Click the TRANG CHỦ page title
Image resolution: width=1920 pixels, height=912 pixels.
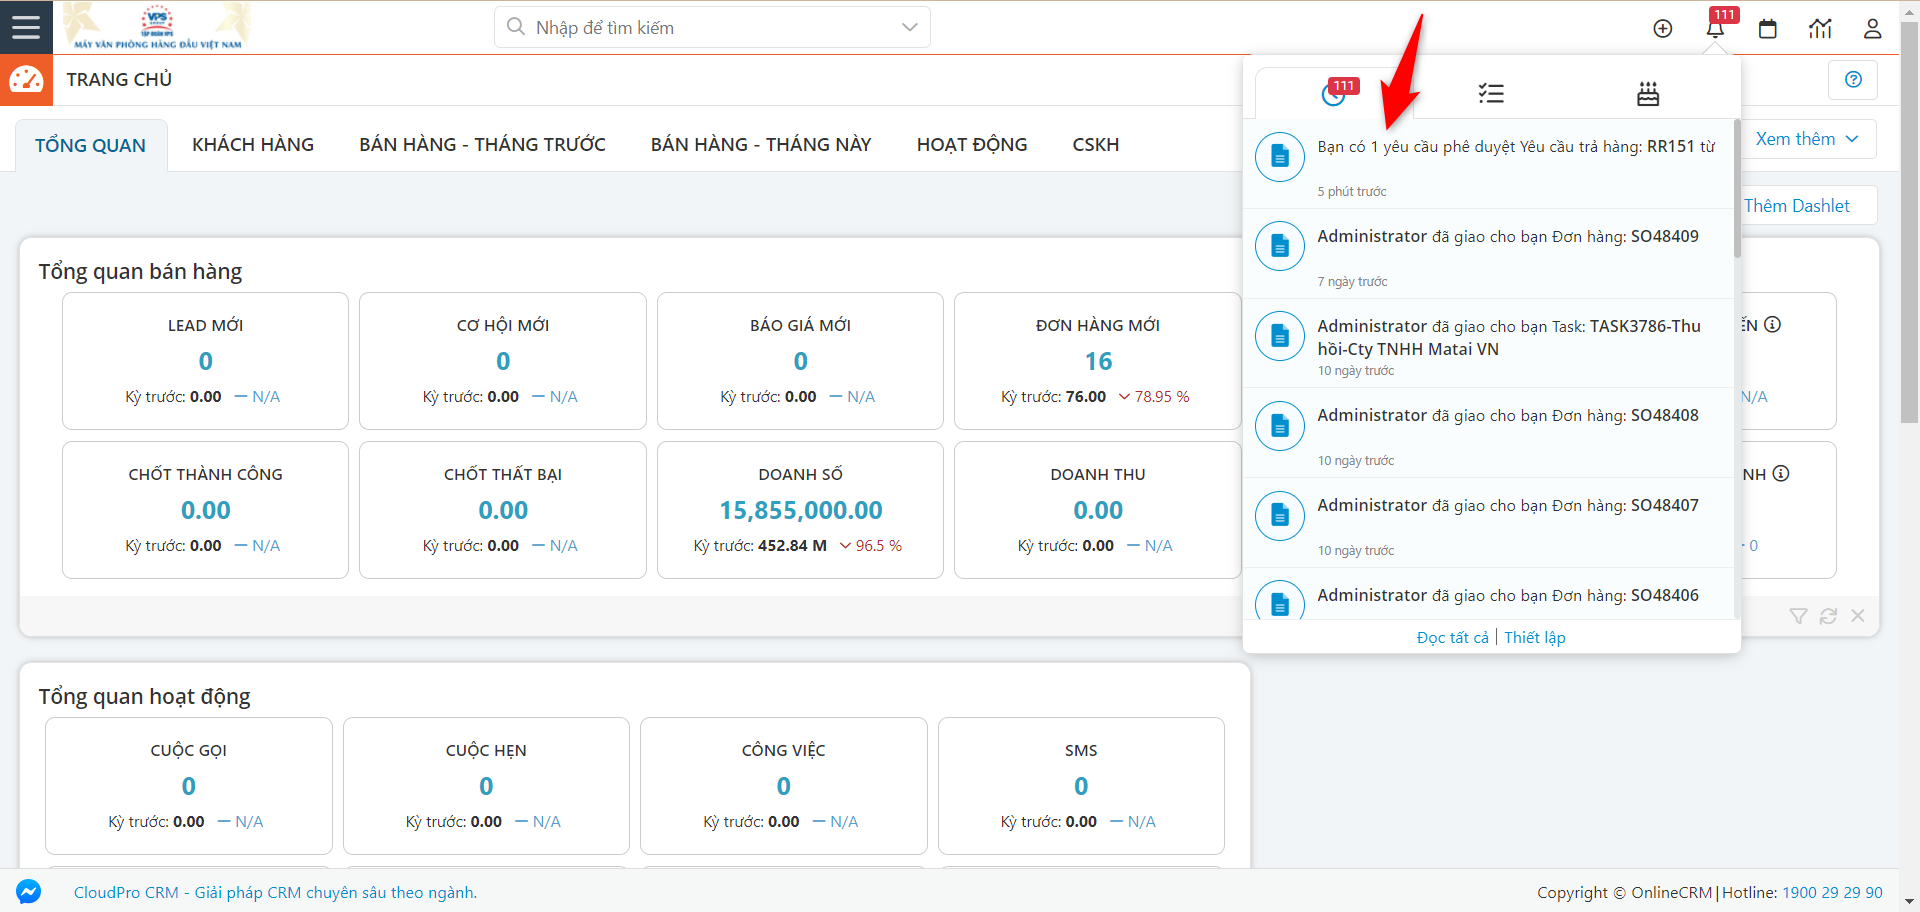(x=119, y=80)
